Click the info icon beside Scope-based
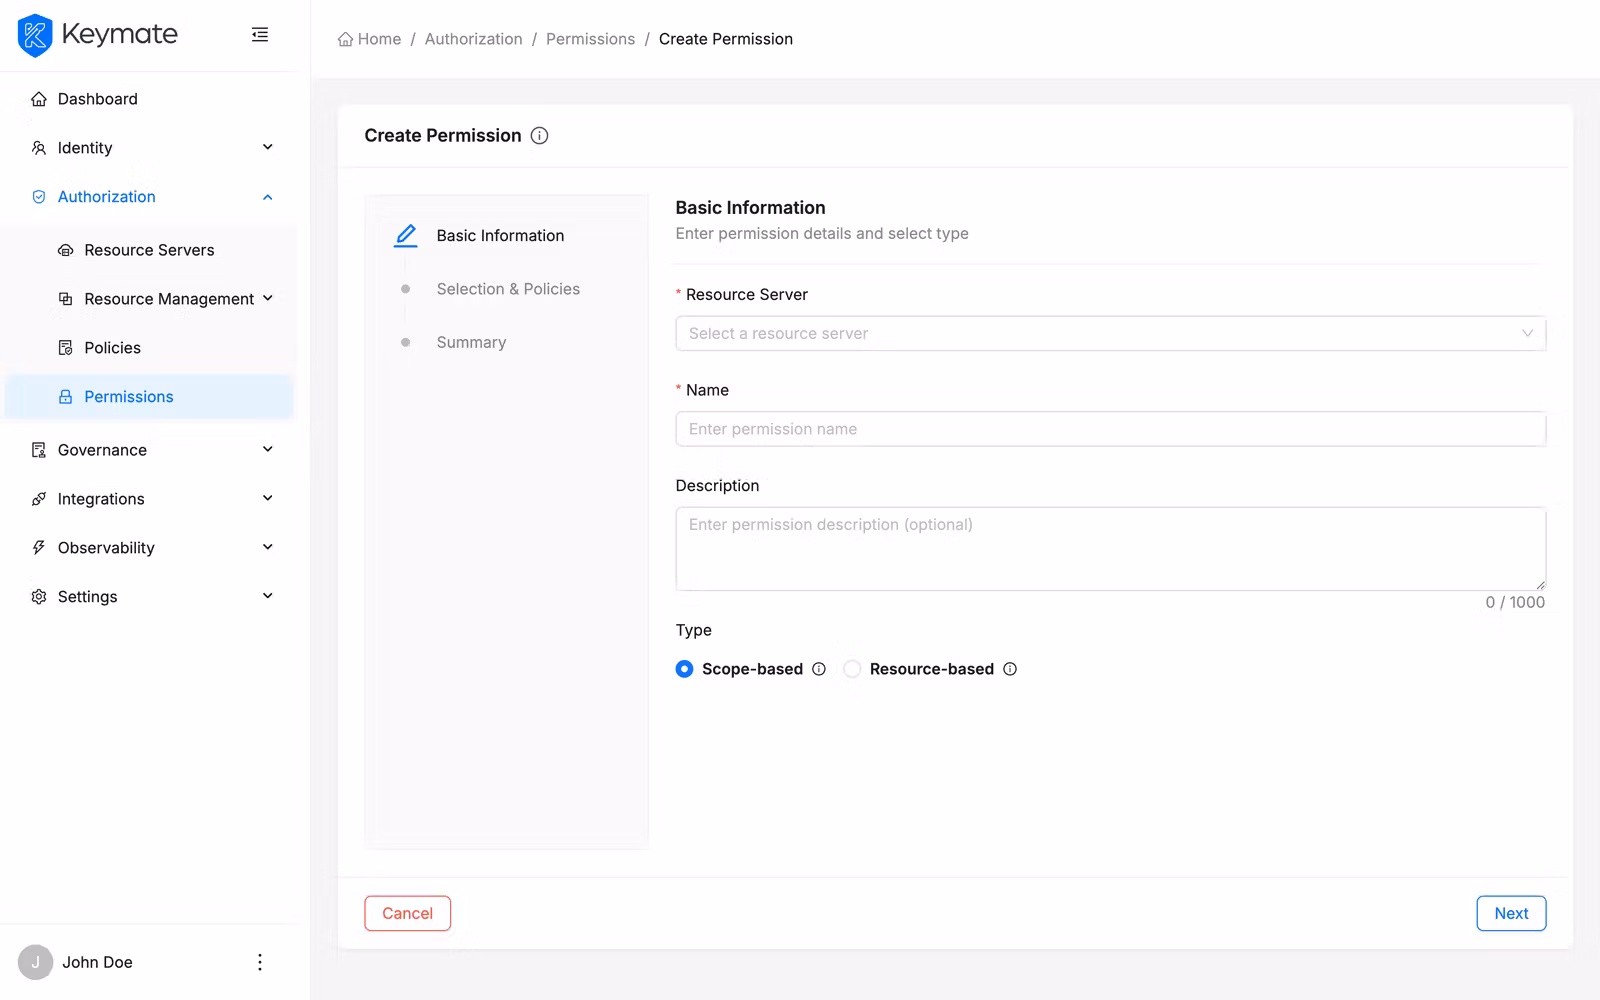1600x1000 pixels. [x=819, y=669]
